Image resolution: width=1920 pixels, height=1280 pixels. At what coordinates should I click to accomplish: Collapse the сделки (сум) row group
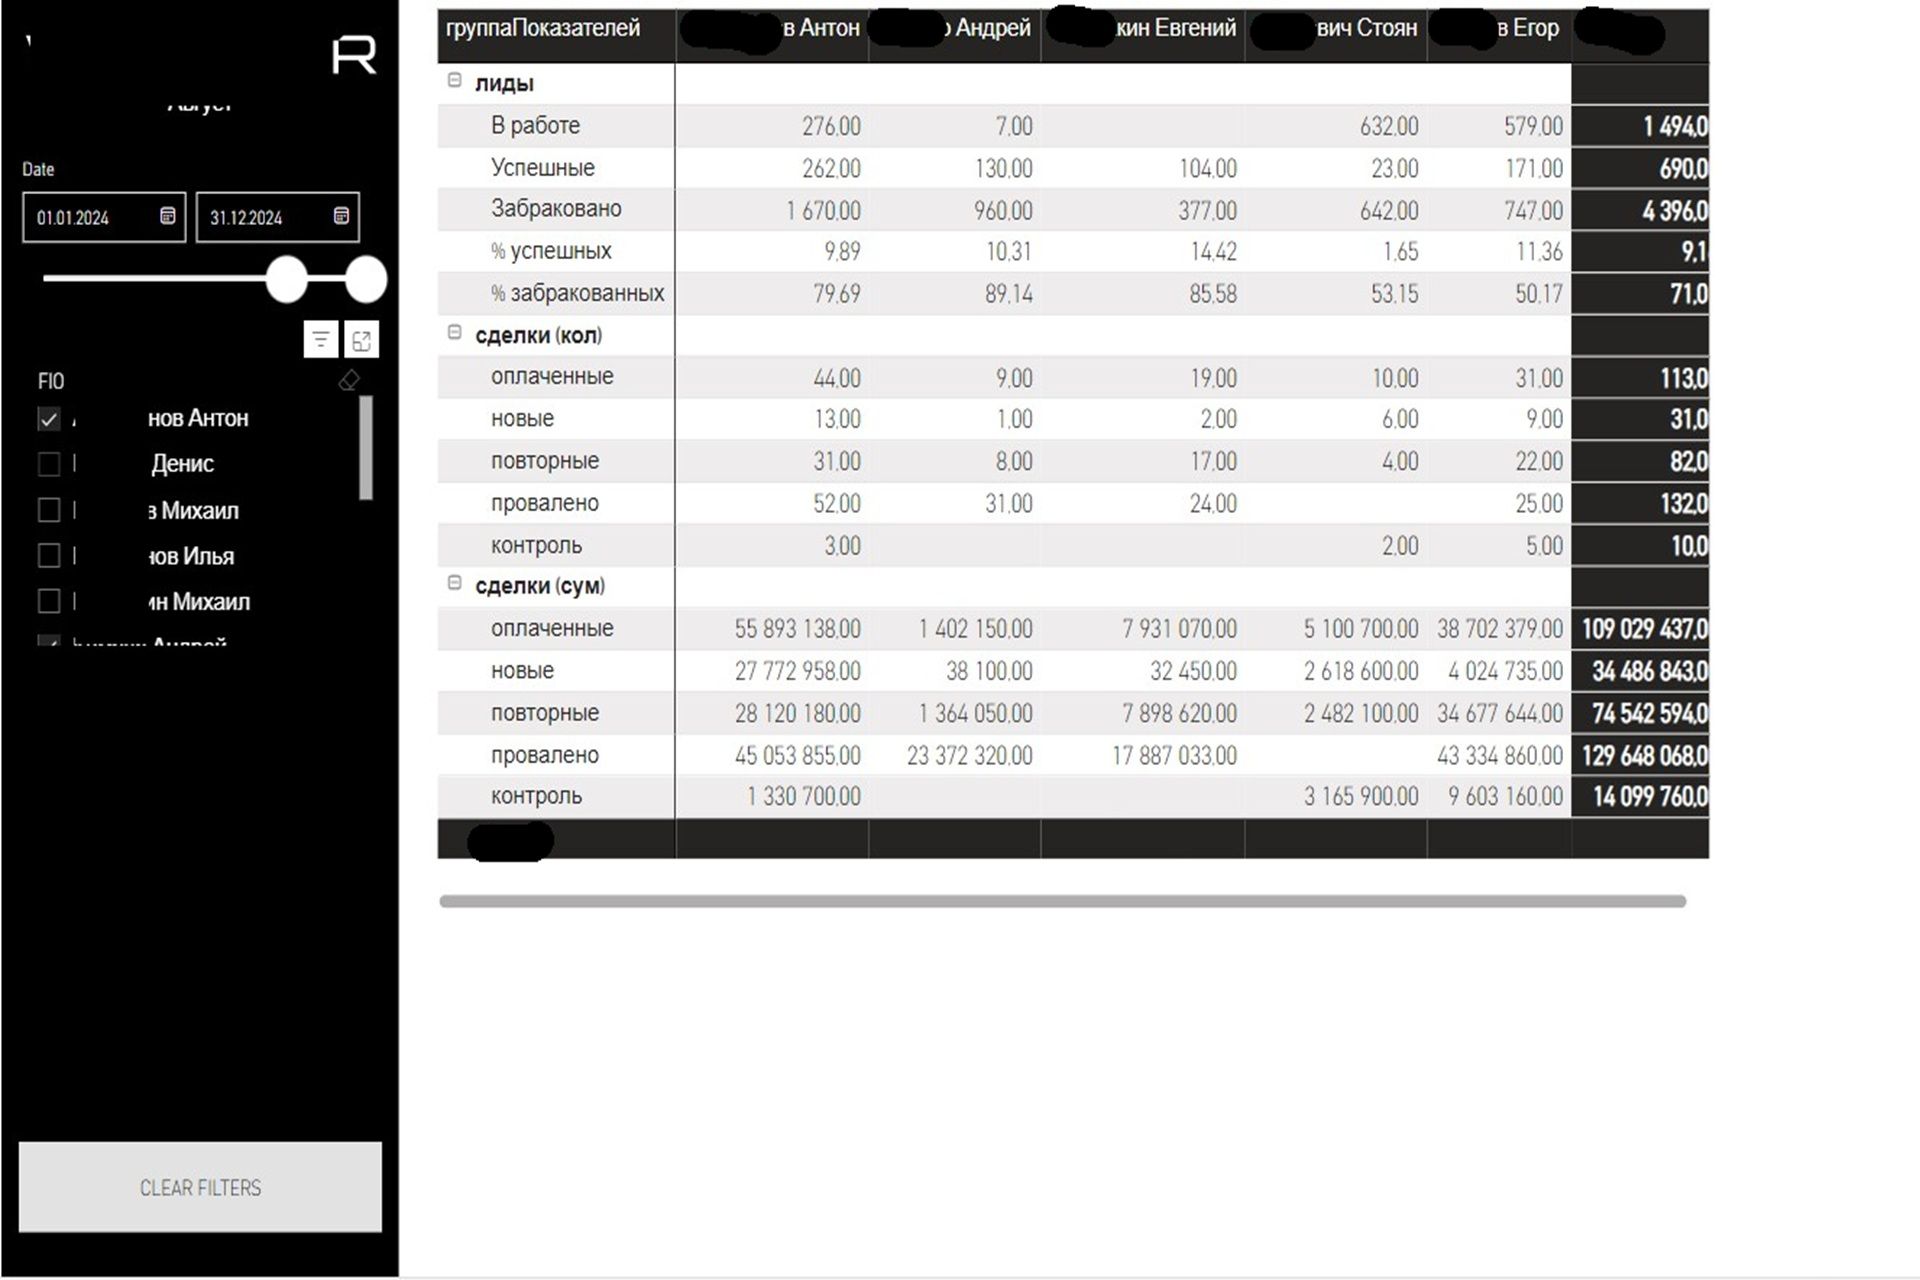pyautogui.click(x=454, y=583)
